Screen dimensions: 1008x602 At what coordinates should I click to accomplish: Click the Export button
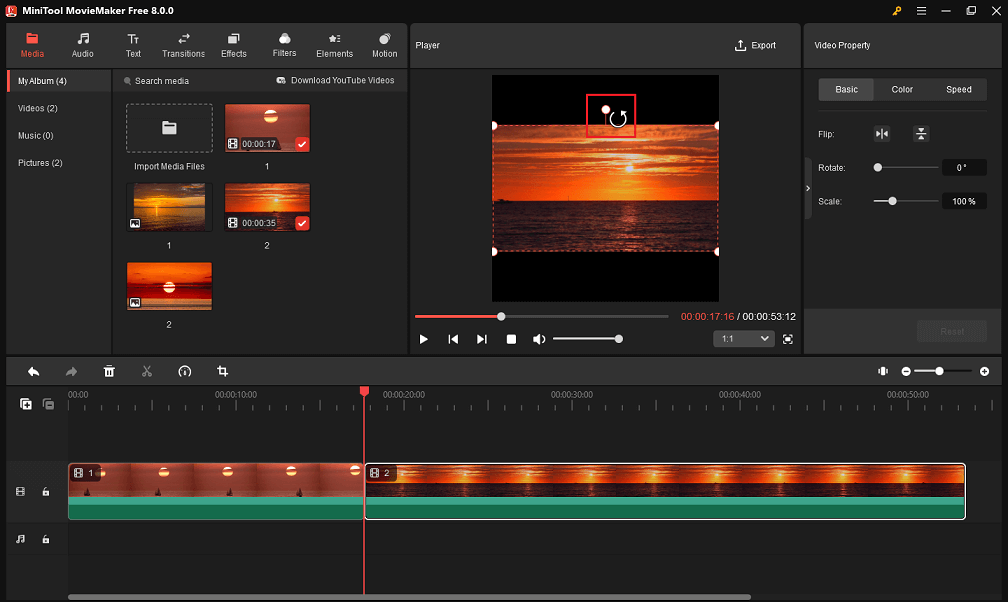[755, 46]
